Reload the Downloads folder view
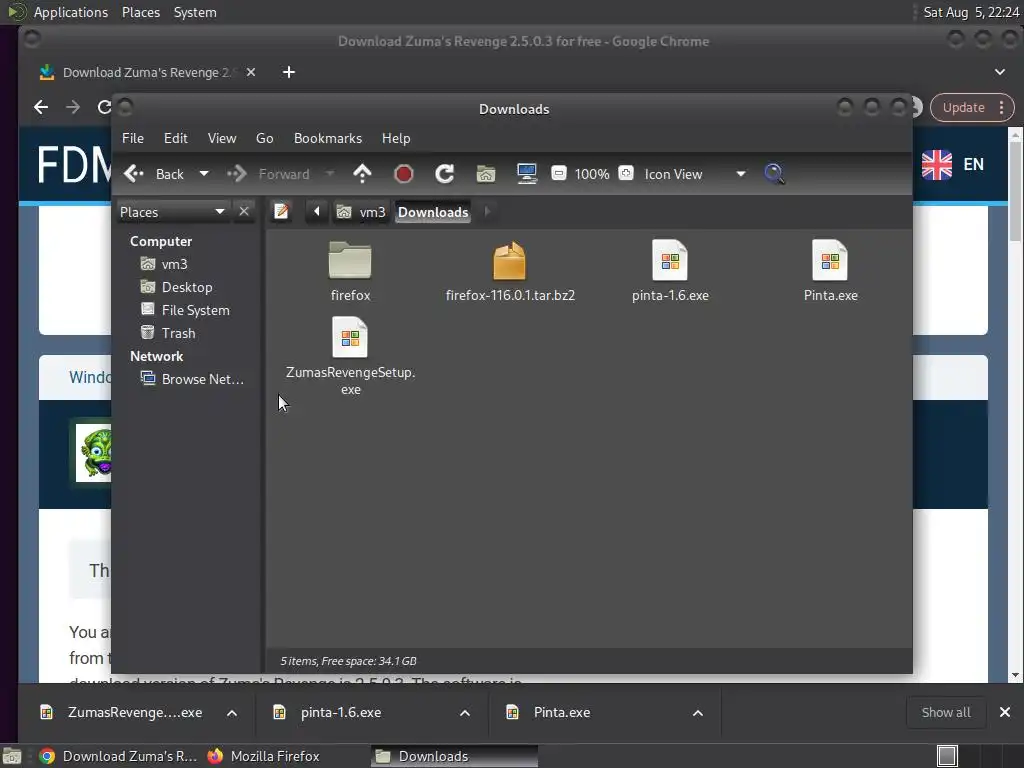 click(x=445, y=174)
